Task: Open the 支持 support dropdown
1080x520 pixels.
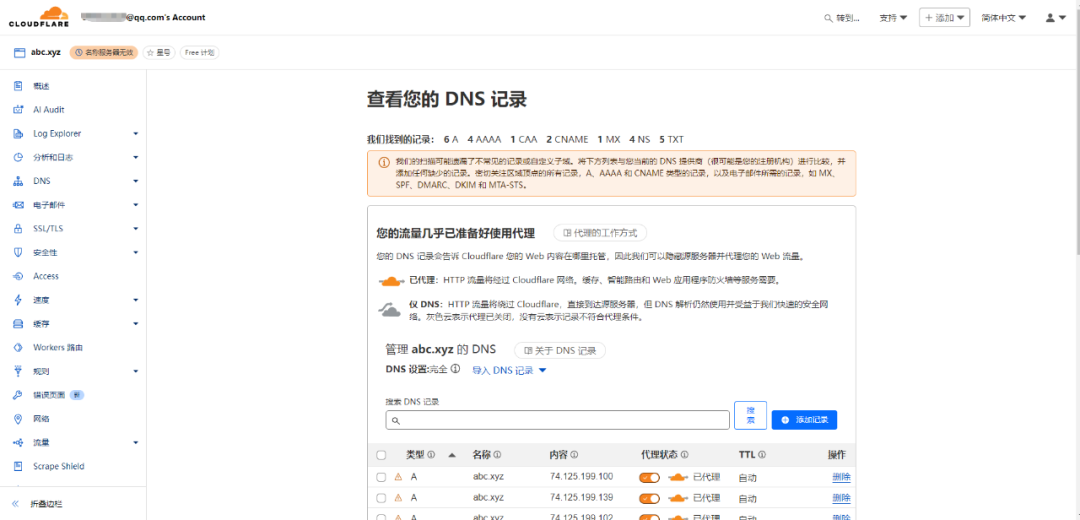Action: pyautogui.click(x=893, y=18)
